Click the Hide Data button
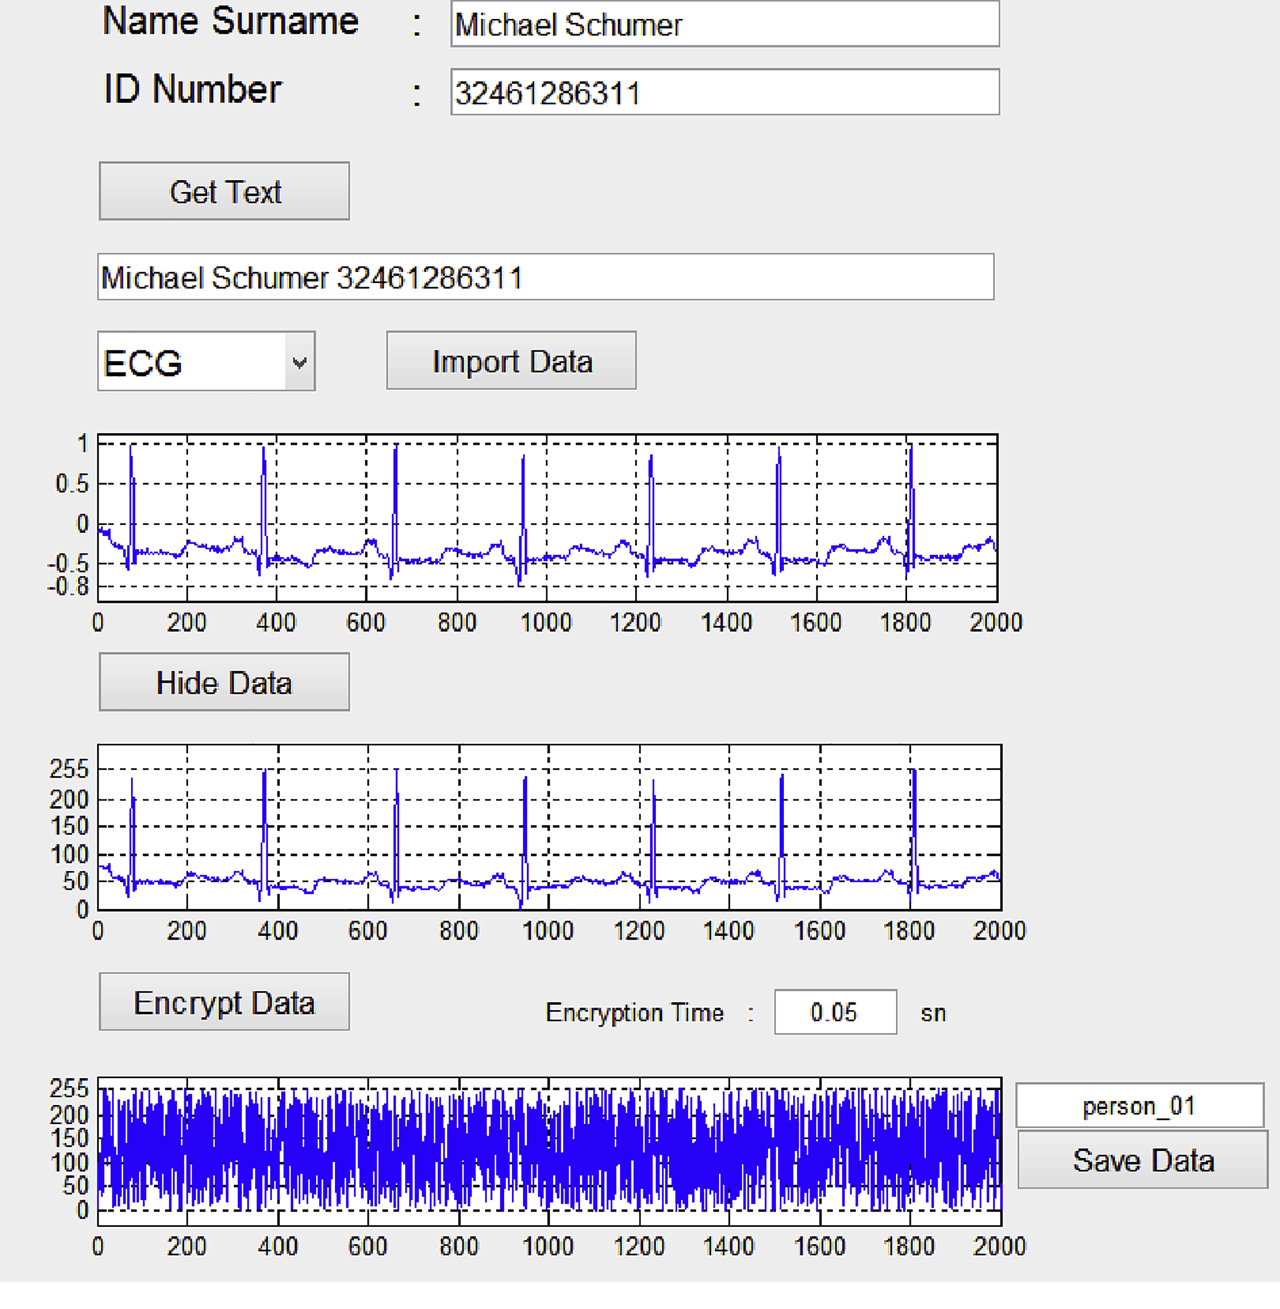This screenshot has width=1280, height=1309. (223, 682)
